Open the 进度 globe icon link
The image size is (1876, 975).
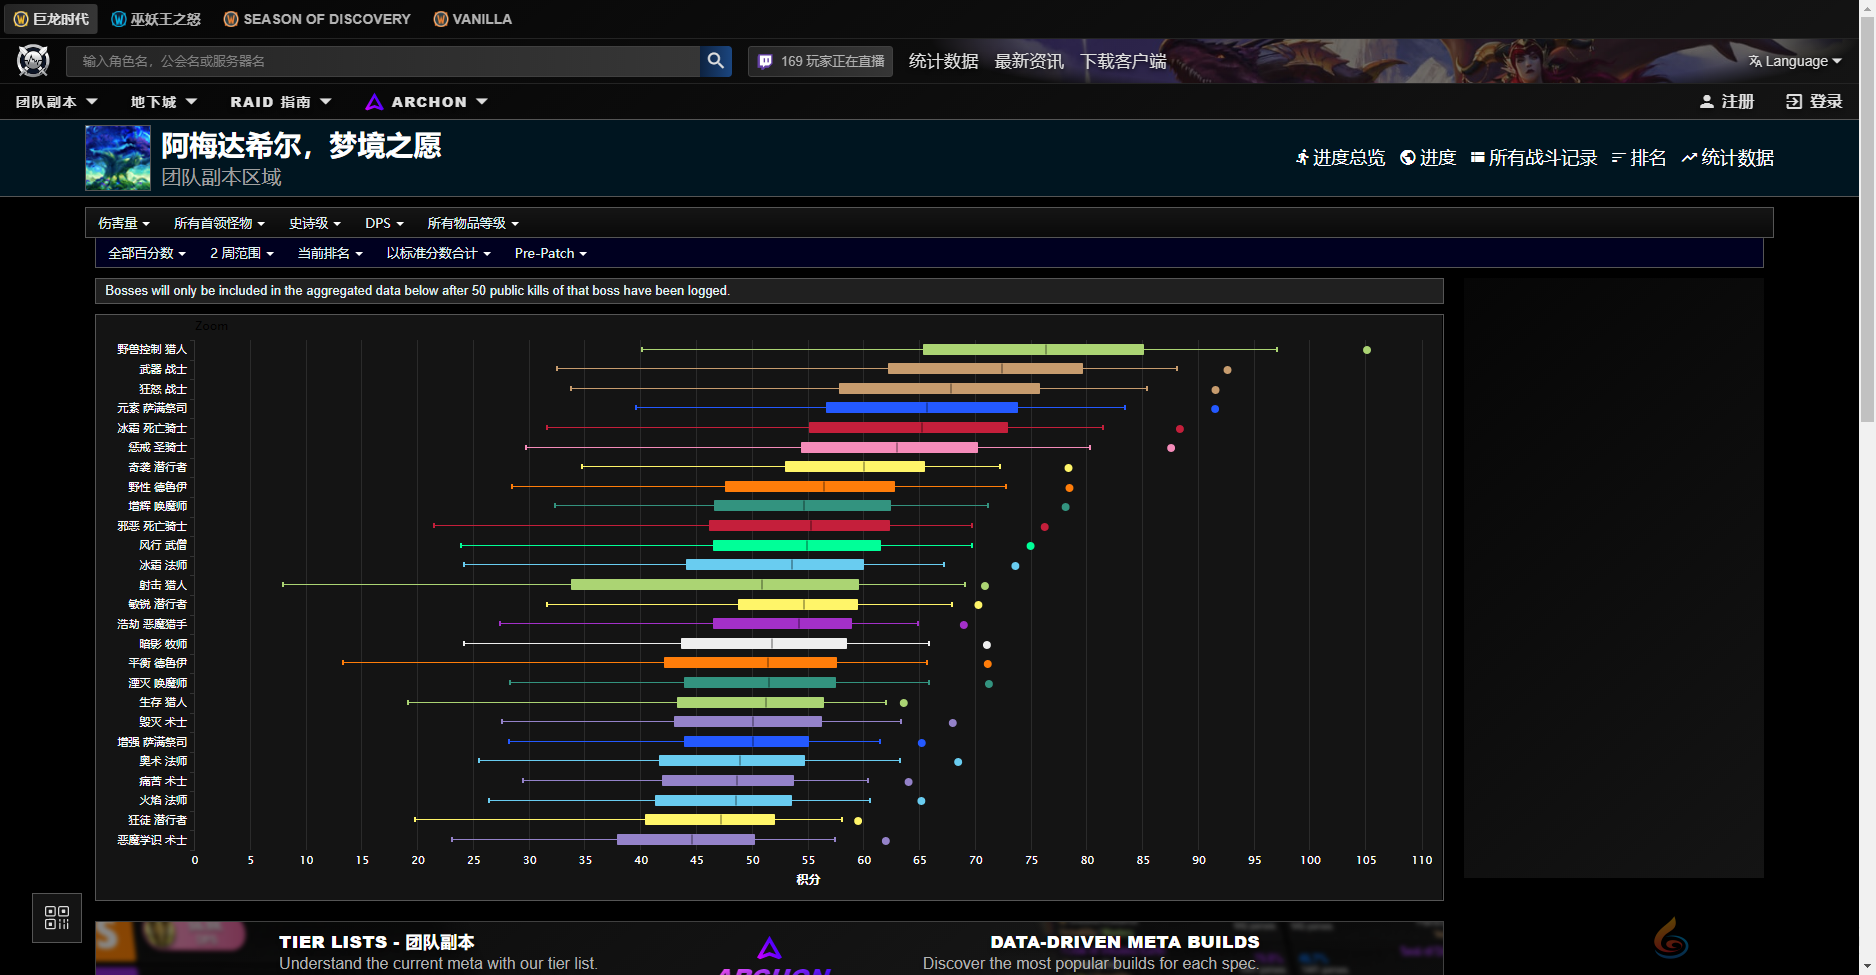1407,158
